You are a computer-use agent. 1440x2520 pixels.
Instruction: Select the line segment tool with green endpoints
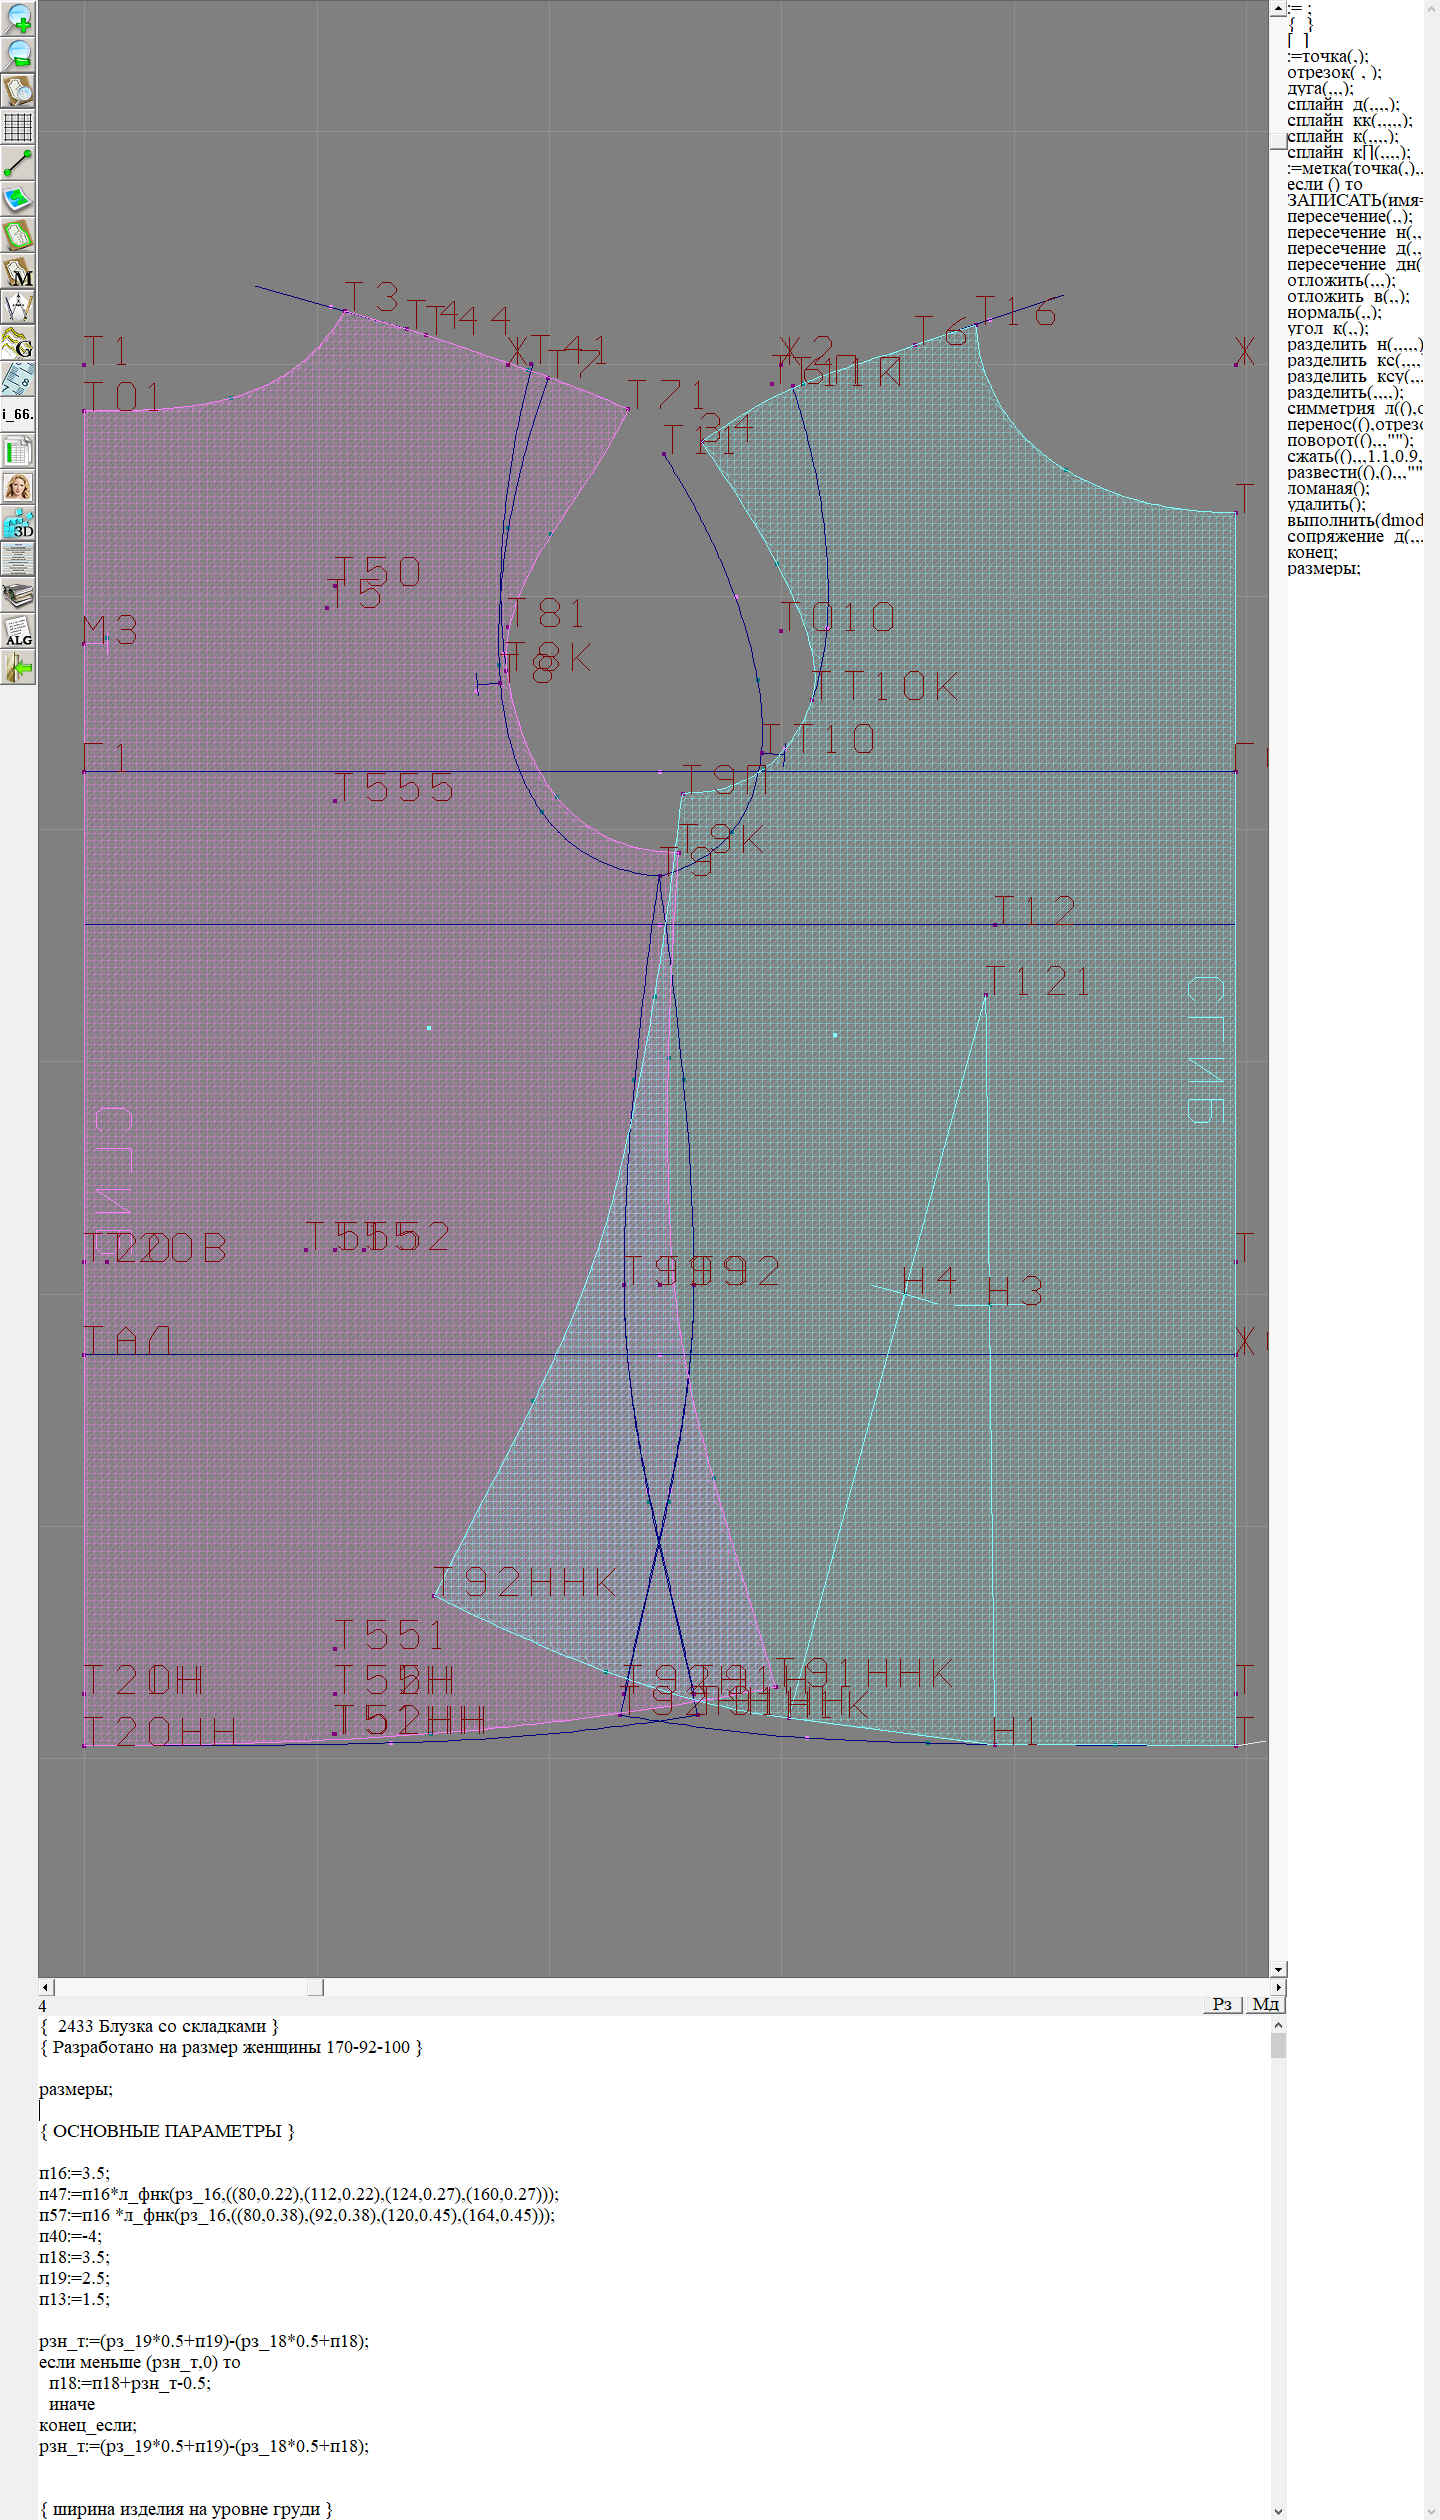18,163
